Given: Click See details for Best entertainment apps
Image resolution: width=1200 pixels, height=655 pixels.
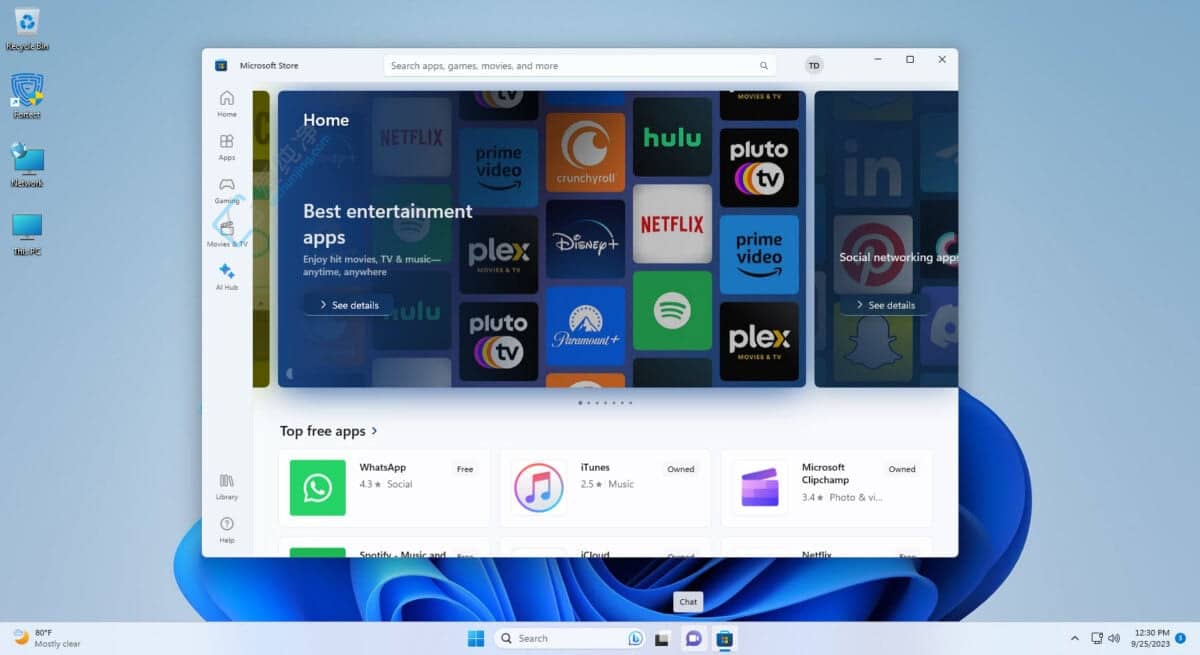Looking at the screenshot, I should pyautogui.click(x=349, y=305).
